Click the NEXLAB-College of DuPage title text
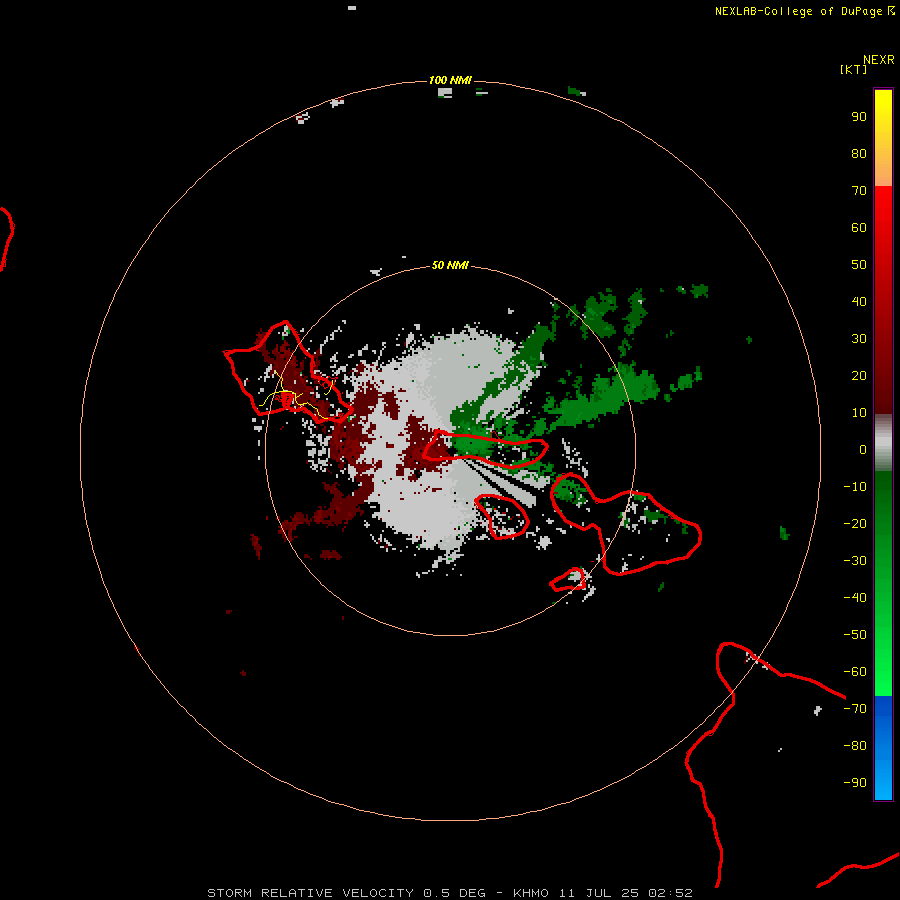This screenshot has width=900, height=900. pyautogui.click(x=799, y=11)
